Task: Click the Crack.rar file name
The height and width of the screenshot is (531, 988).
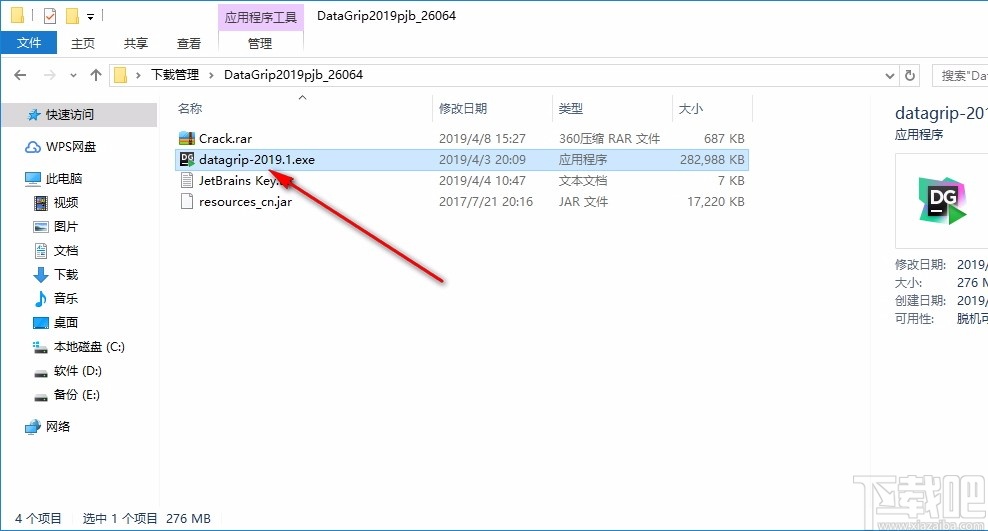Action: [x=226, y=139]
